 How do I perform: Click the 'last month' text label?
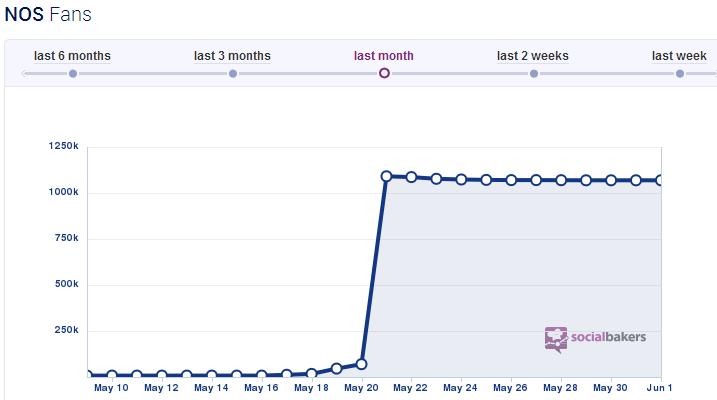(384, 56)
